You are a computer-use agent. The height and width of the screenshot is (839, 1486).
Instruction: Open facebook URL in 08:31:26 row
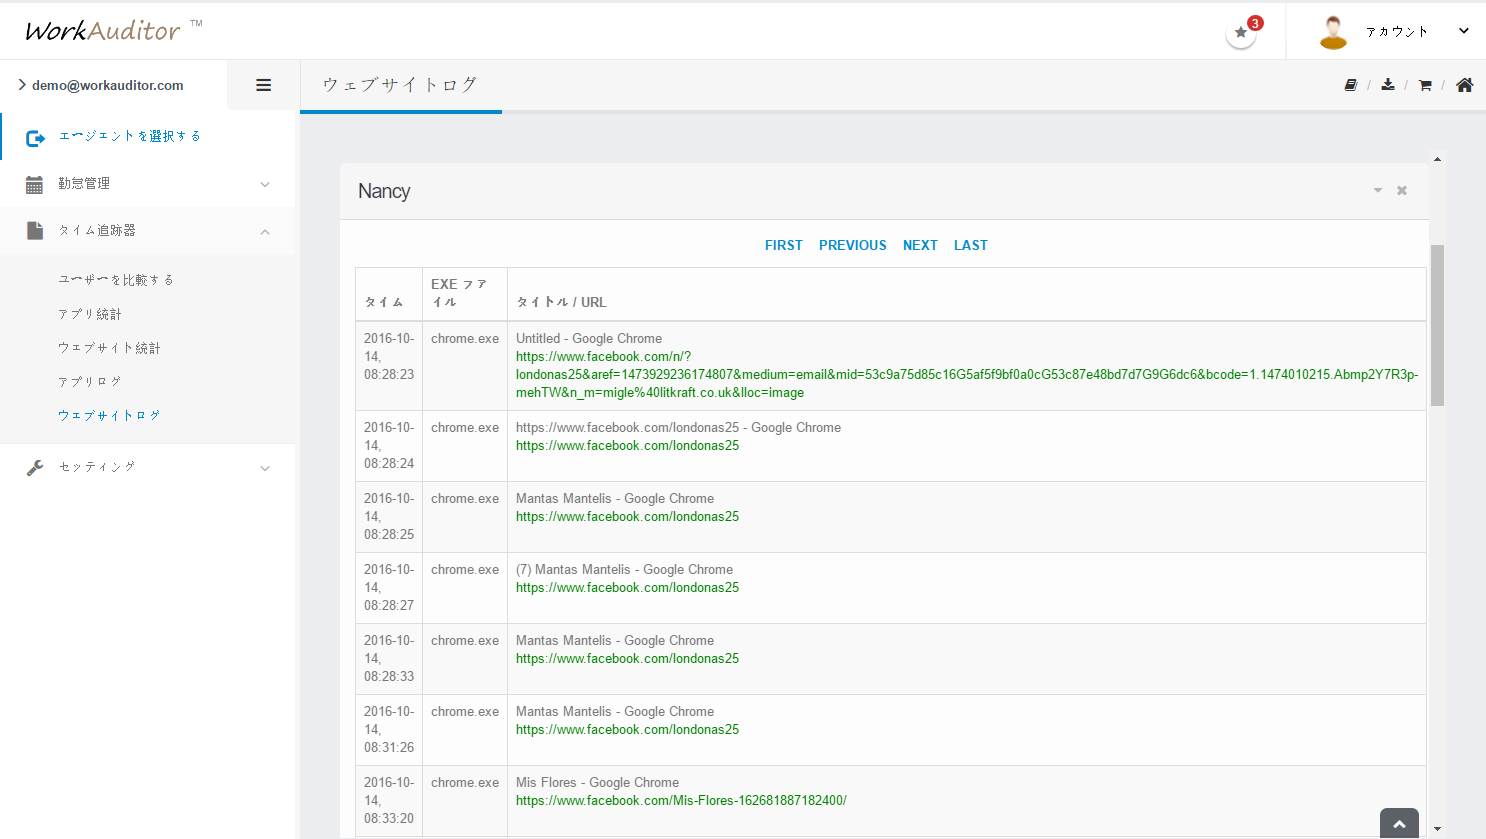pyautogui.click(x=627, y=730)
